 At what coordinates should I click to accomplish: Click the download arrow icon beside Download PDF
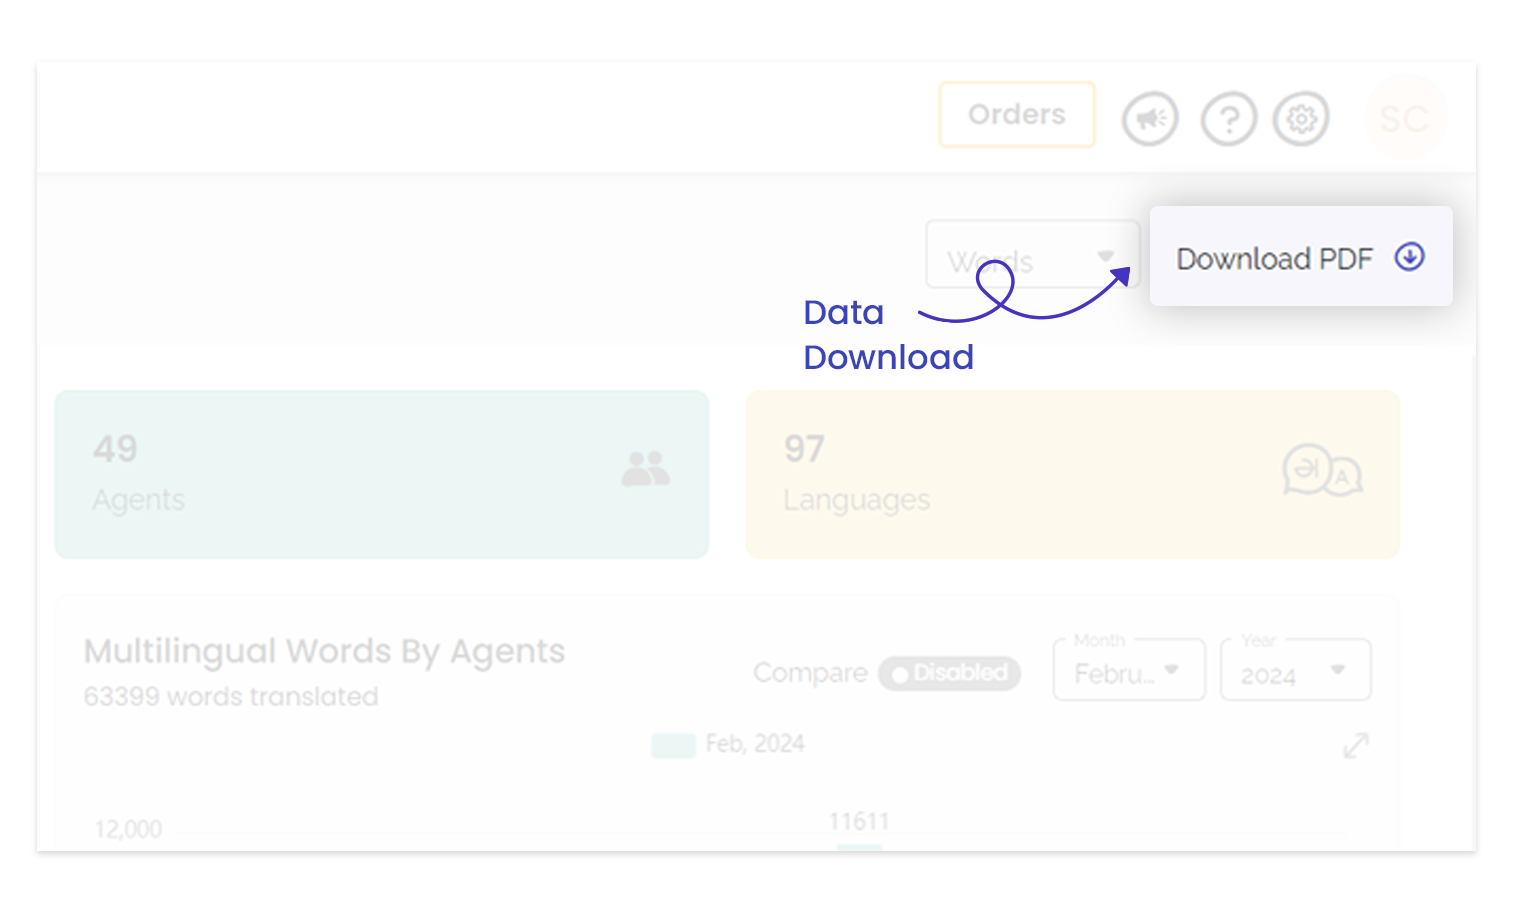1410,257
